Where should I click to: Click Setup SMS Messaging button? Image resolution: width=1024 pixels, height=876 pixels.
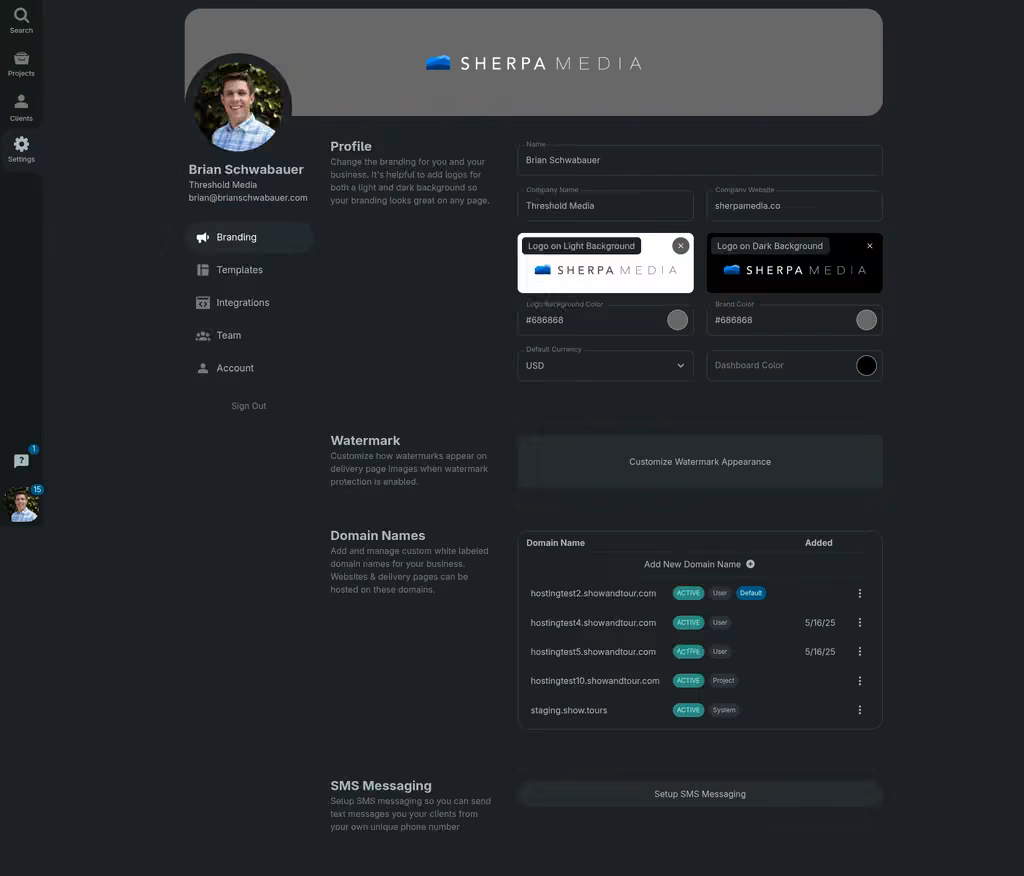pos(699,794)
